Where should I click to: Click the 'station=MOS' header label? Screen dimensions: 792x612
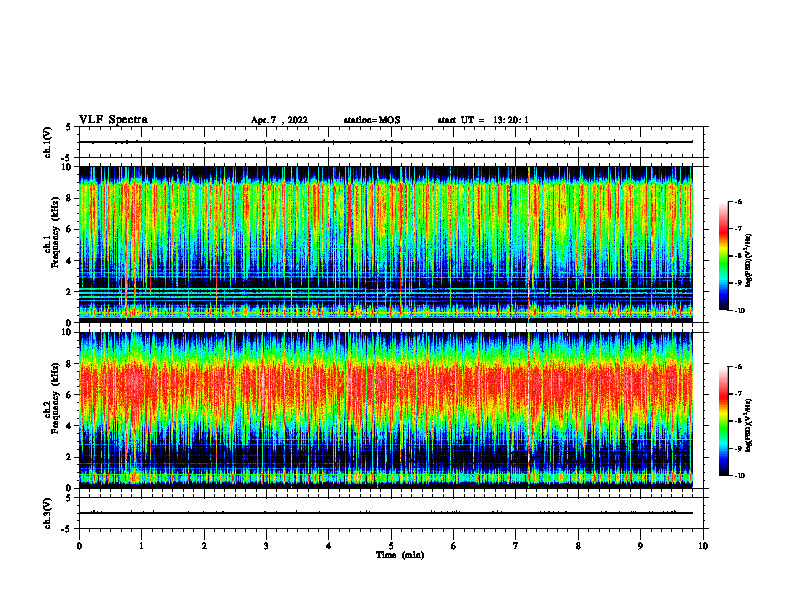(x=372, y=120)
